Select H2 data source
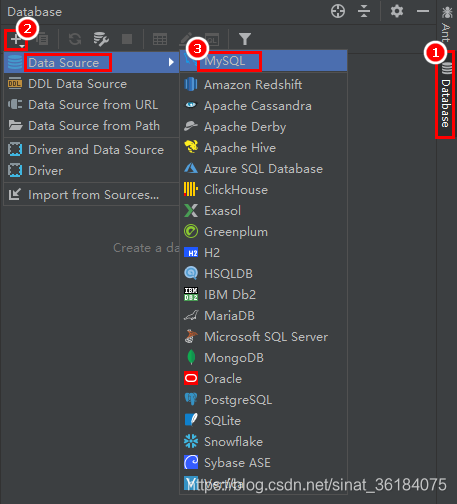Image resolution: width=457 pixels, height=504 pixels. tap(263, 253)
